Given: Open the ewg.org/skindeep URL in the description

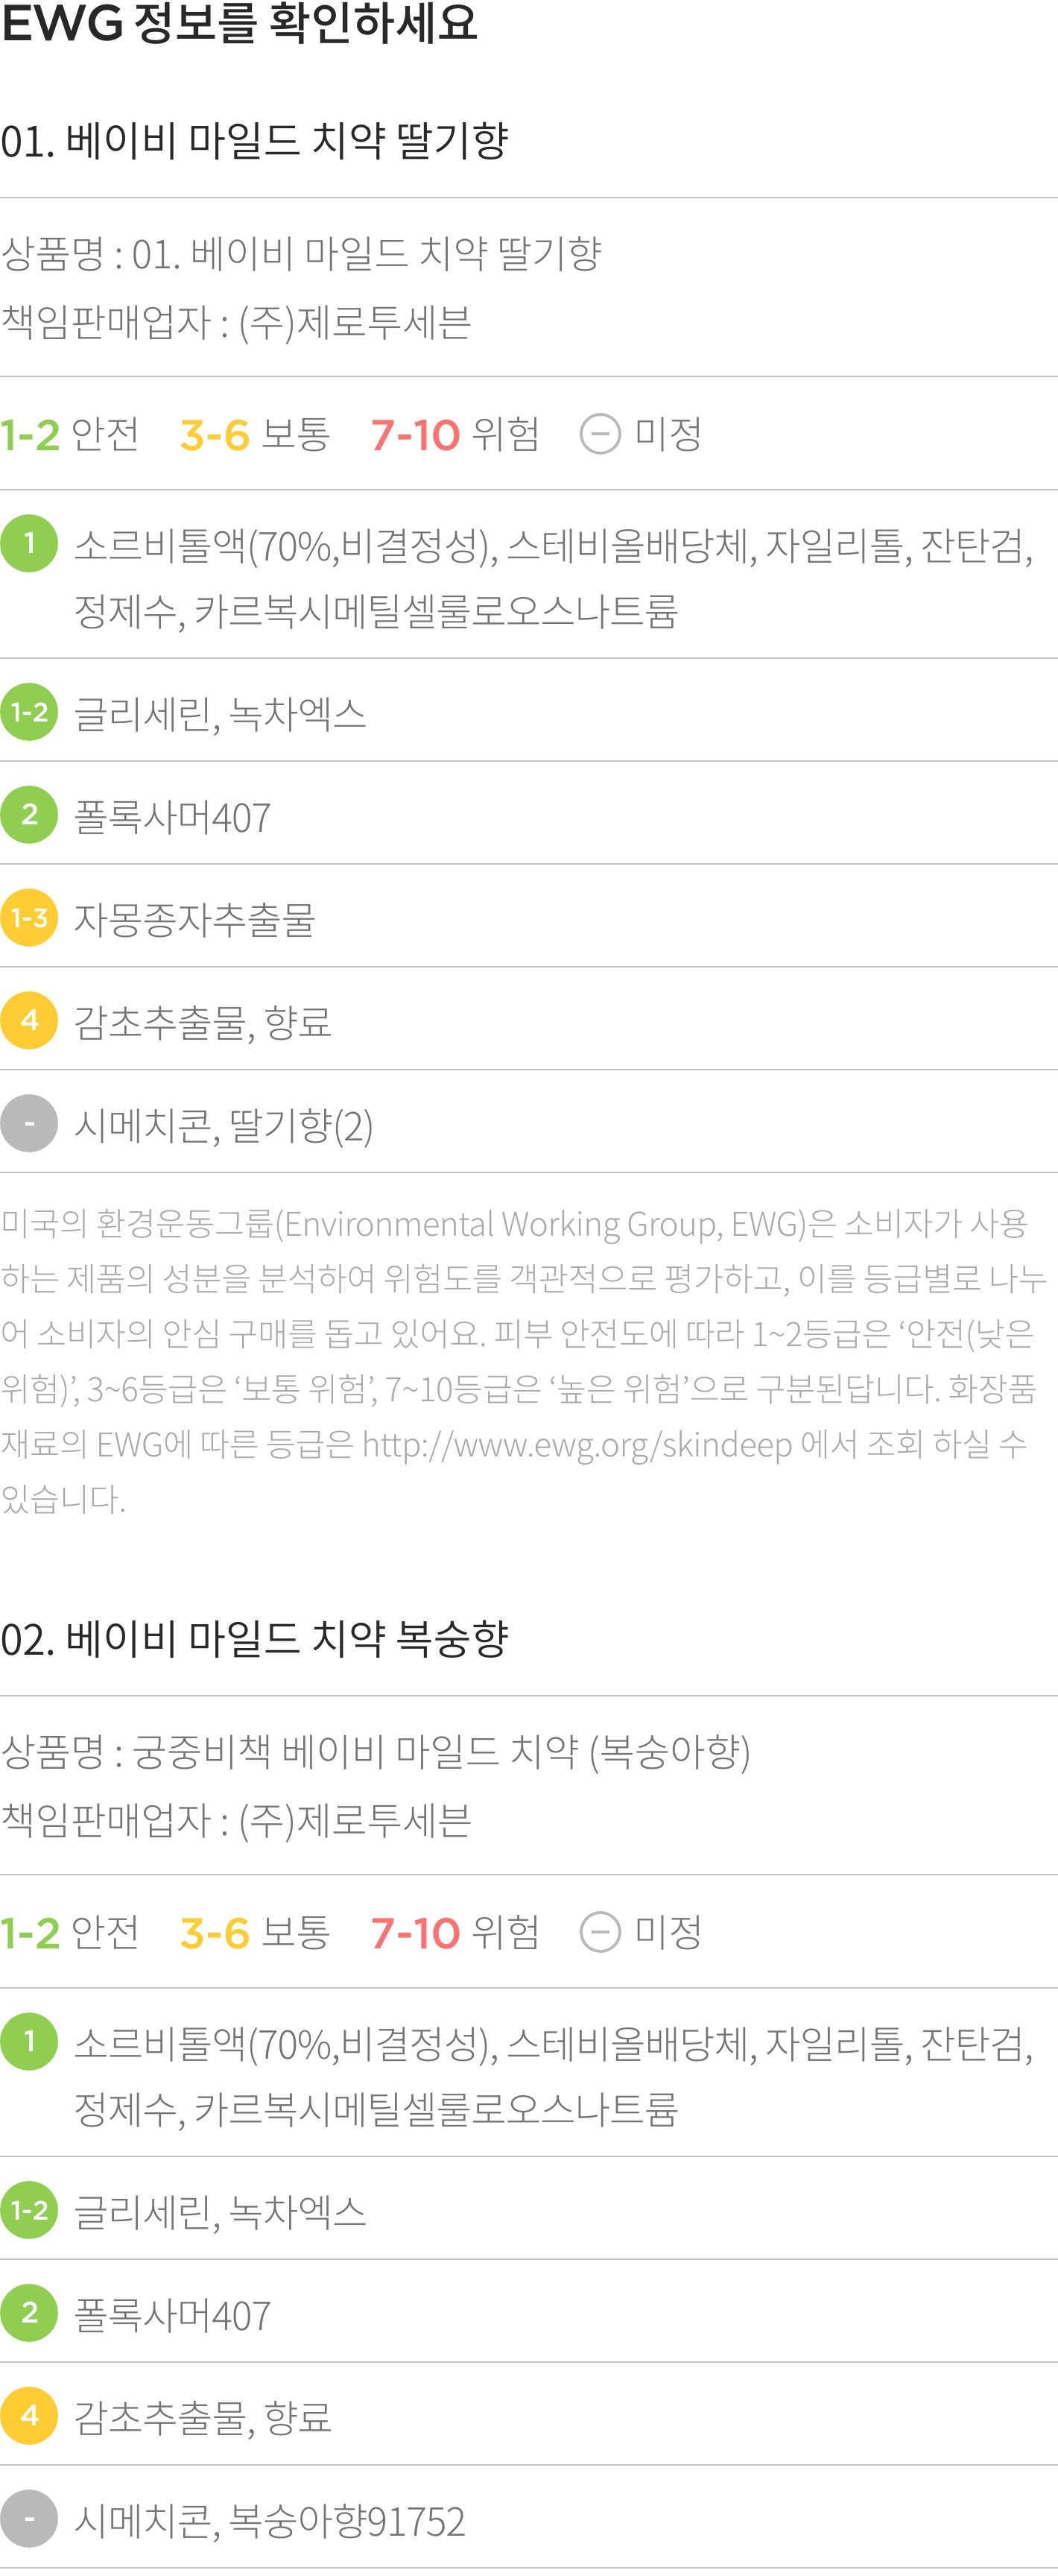Looking at the screenshot, I should click(577, 1445).
